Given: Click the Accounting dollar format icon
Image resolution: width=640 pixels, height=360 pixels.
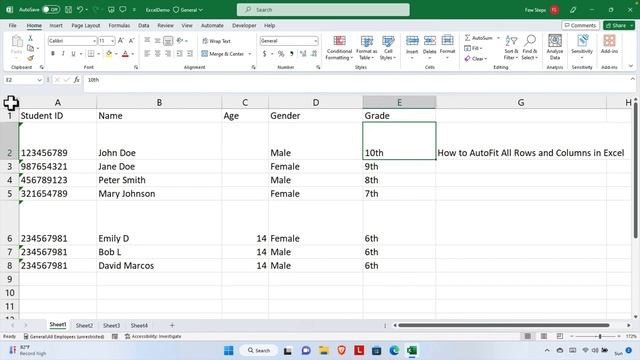Looking at the screenshot, I should coord(264,54).
